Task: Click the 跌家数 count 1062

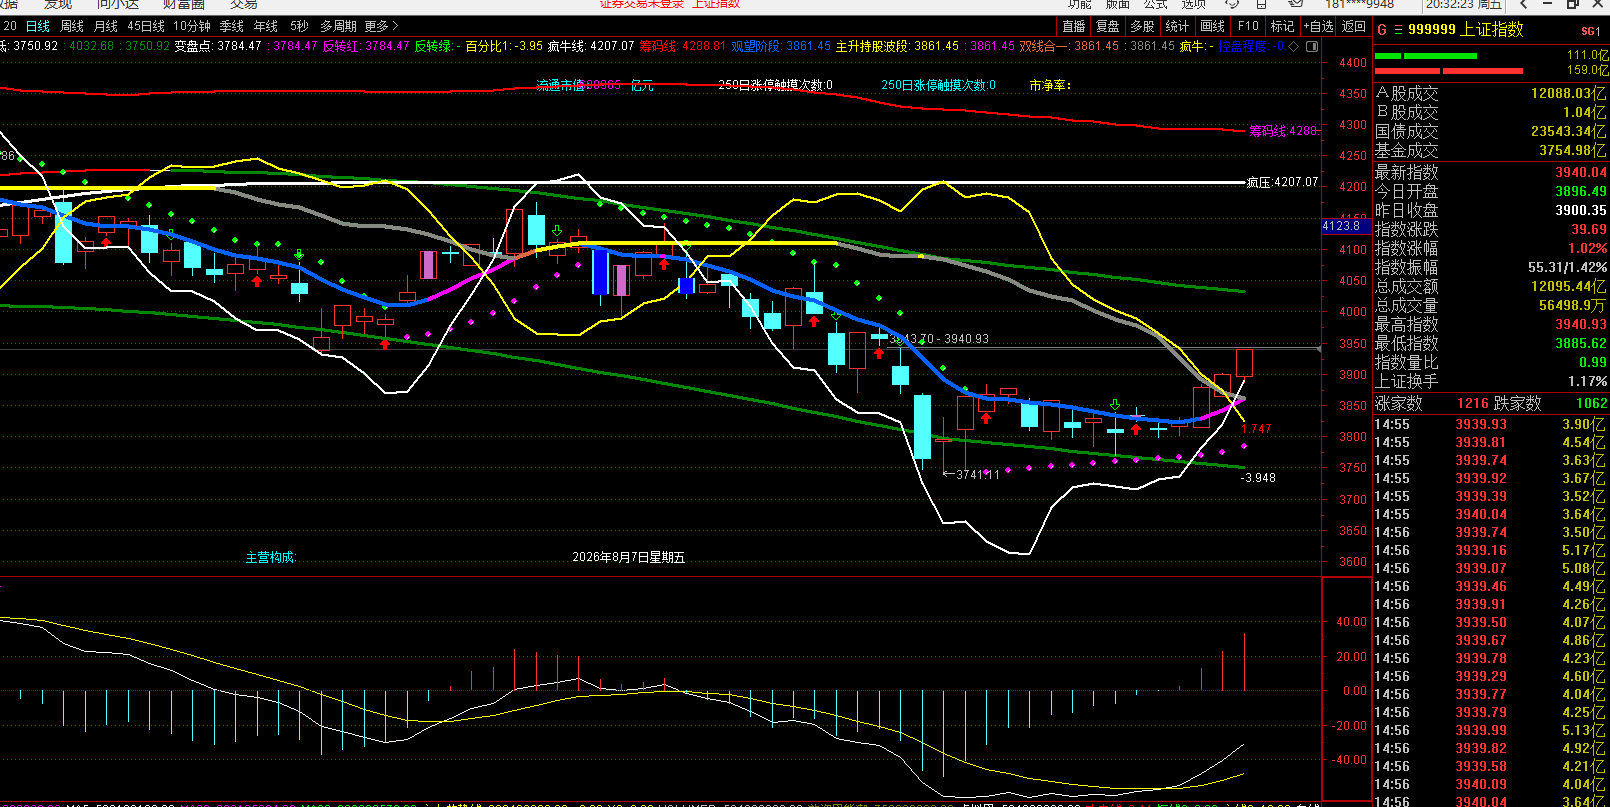Action: (1592, 403)
